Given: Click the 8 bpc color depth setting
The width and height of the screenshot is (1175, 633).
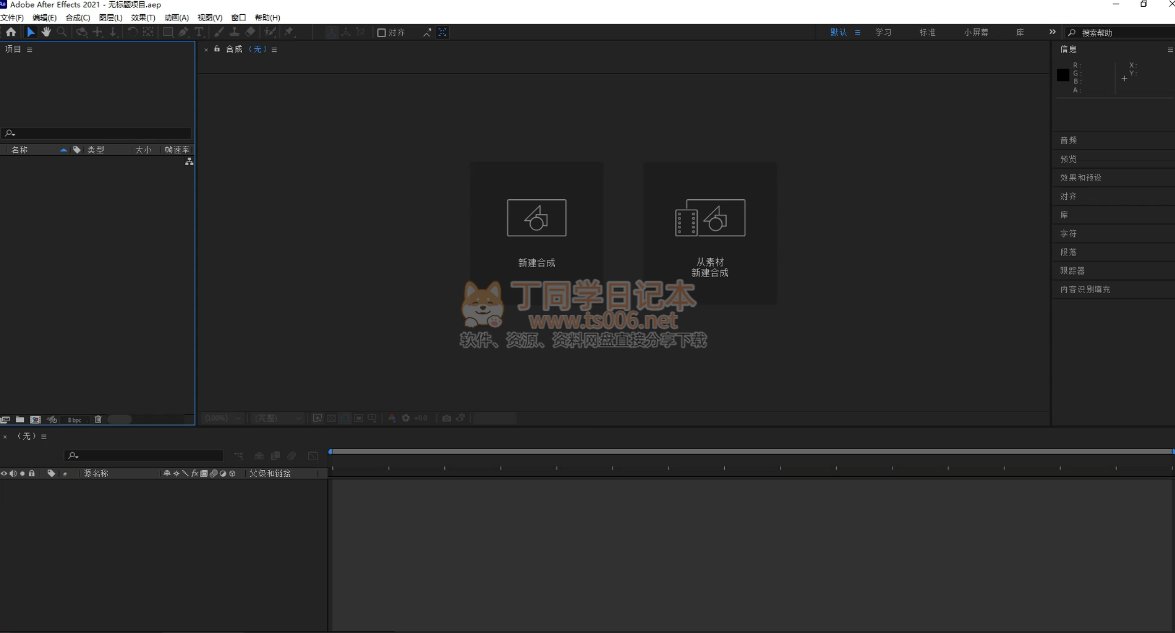Looking at the screenshot, I should point(75,420).
